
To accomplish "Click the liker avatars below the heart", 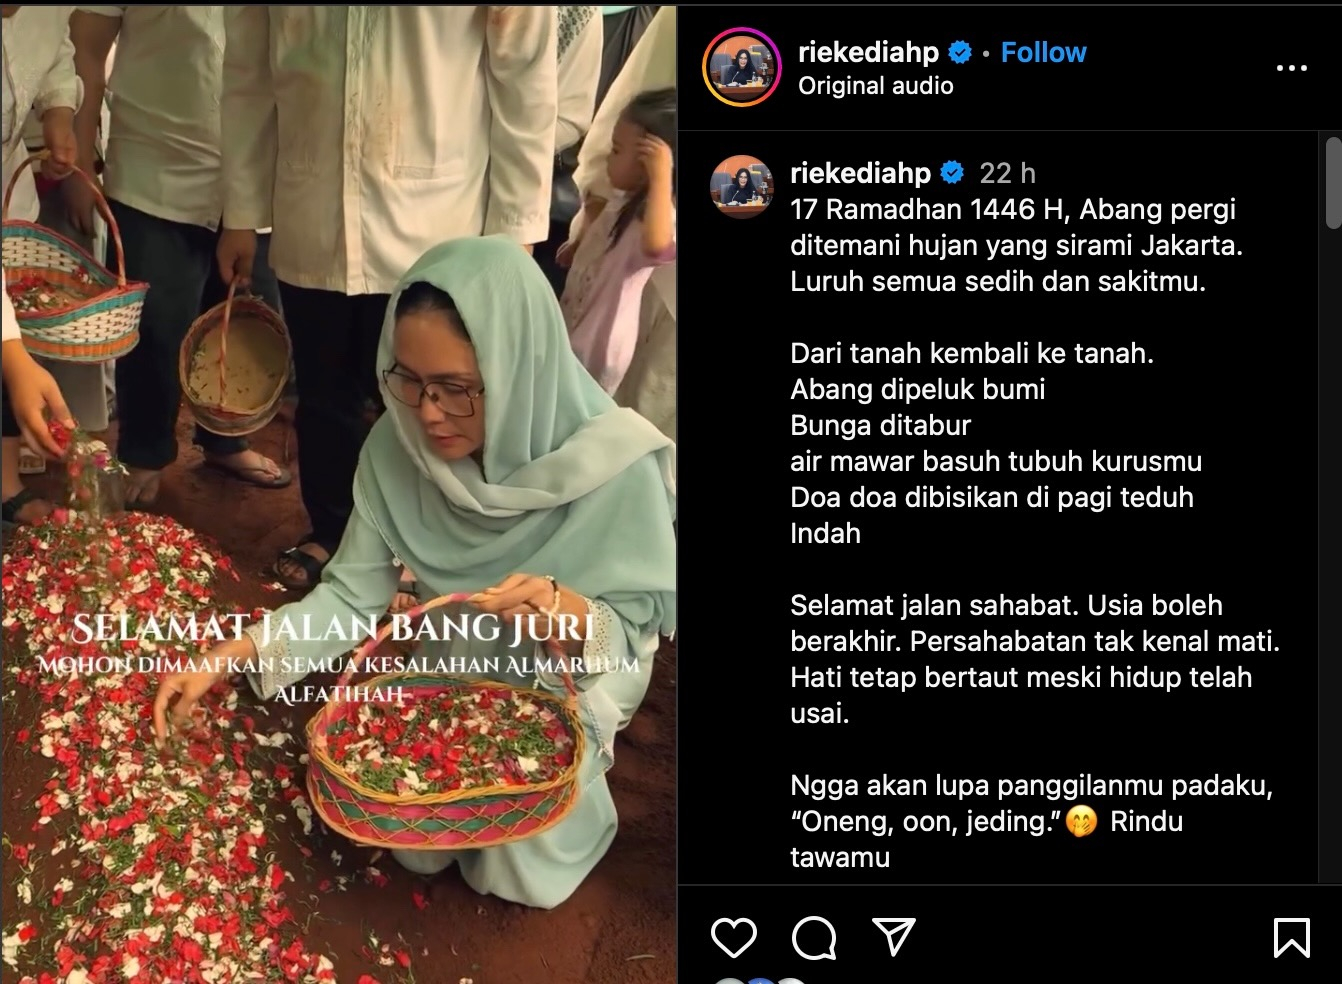I will (x=760, y=981).
